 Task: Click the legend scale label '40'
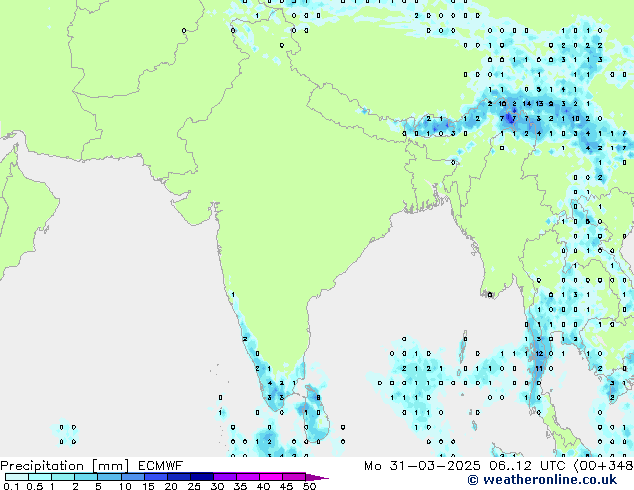click(263, 486)
